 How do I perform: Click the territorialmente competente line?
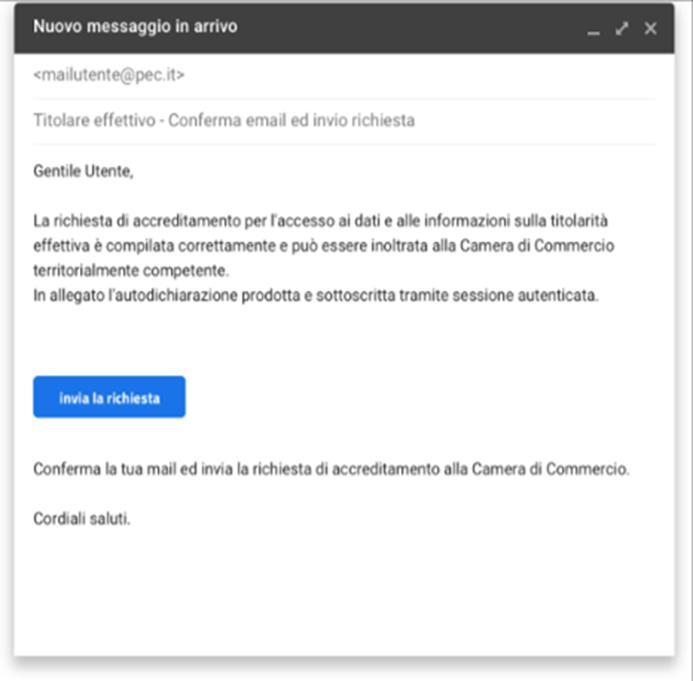(x=131, y=270)
